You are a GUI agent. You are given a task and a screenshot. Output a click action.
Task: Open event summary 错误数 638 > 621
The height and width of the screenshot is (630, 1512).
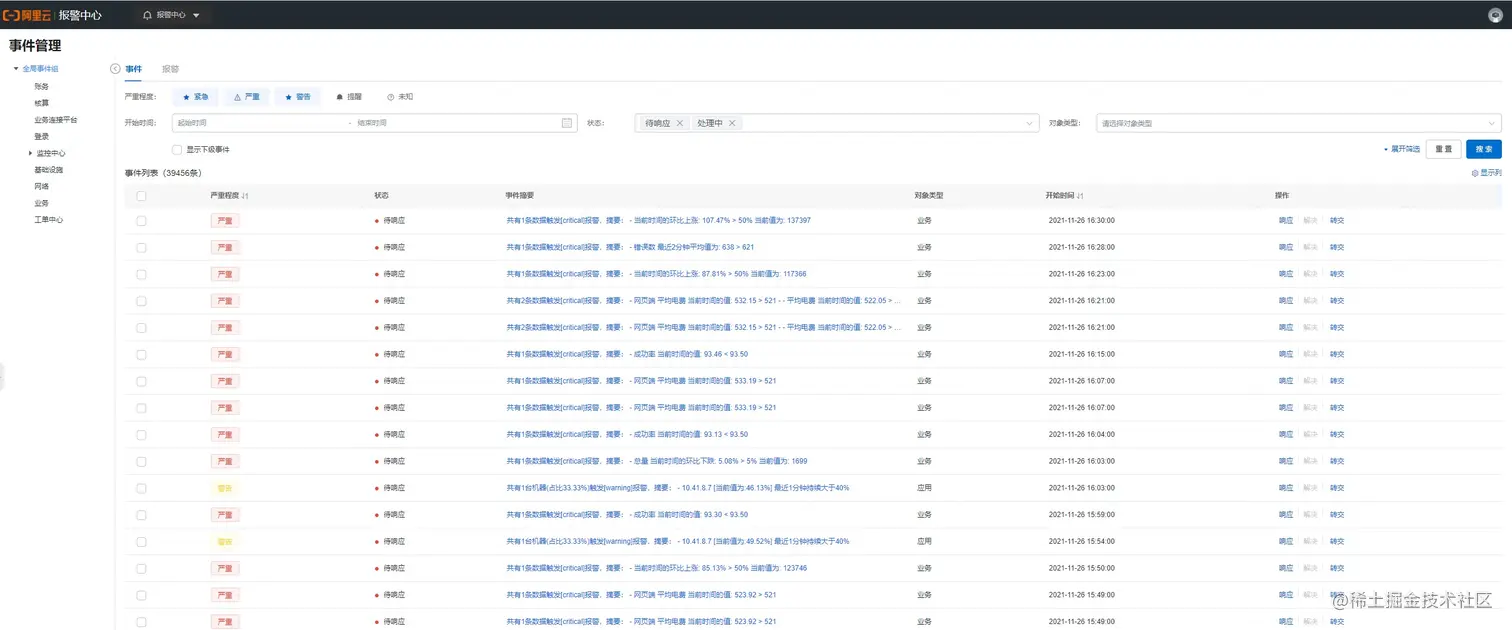630,247
